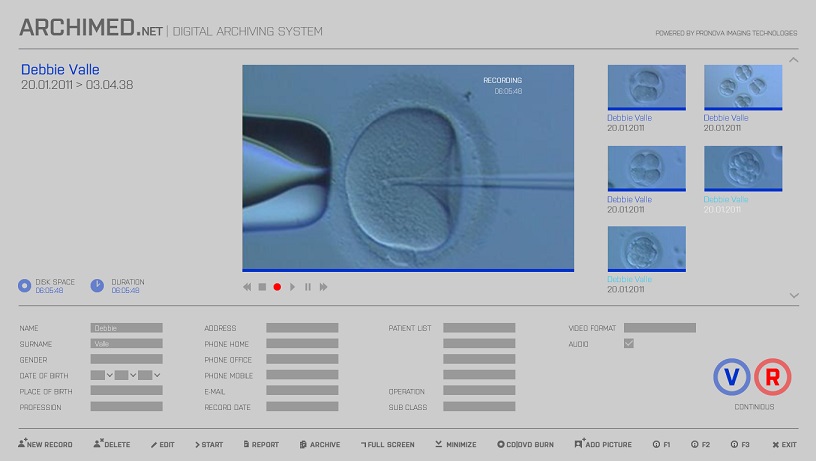Select the red R mode button
Screen dimensions: 816x461
point(773,377)
